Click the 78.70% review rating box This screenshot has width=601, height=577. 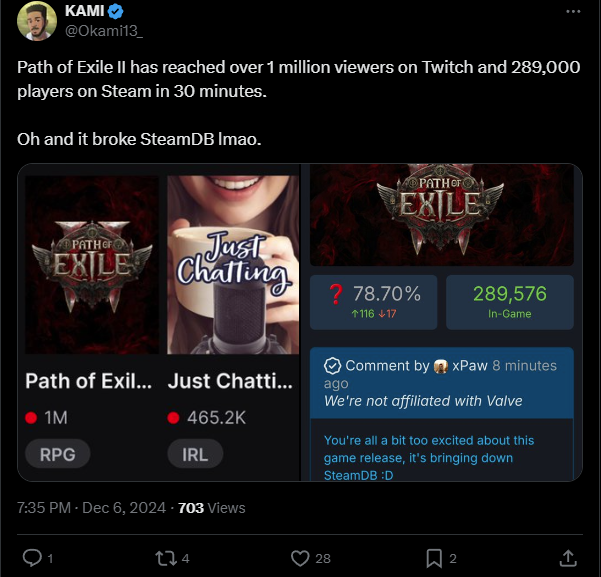click(374, 300)
